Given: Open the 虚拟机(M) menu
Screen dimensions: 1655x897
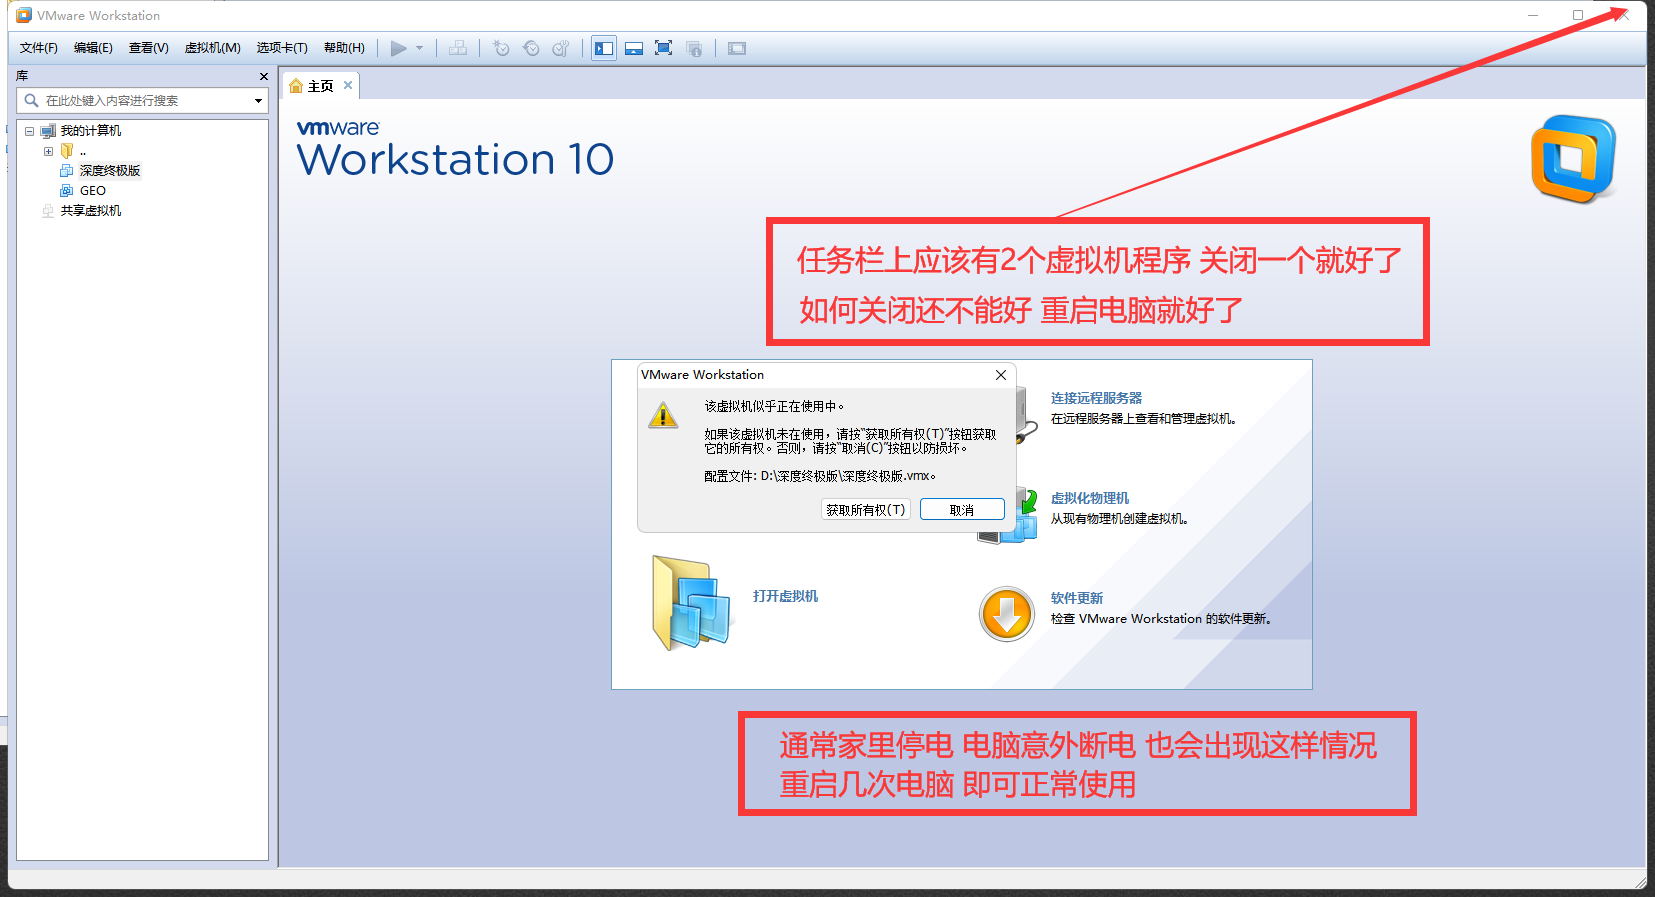Looking at the screenshot, I should (213, 48).
